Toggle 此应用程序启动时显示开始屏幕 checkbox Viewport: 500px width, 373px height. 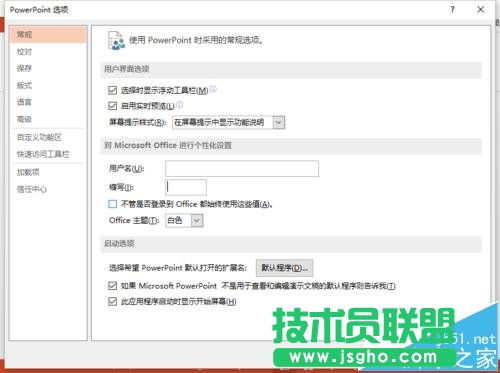[x=113, y=301]
